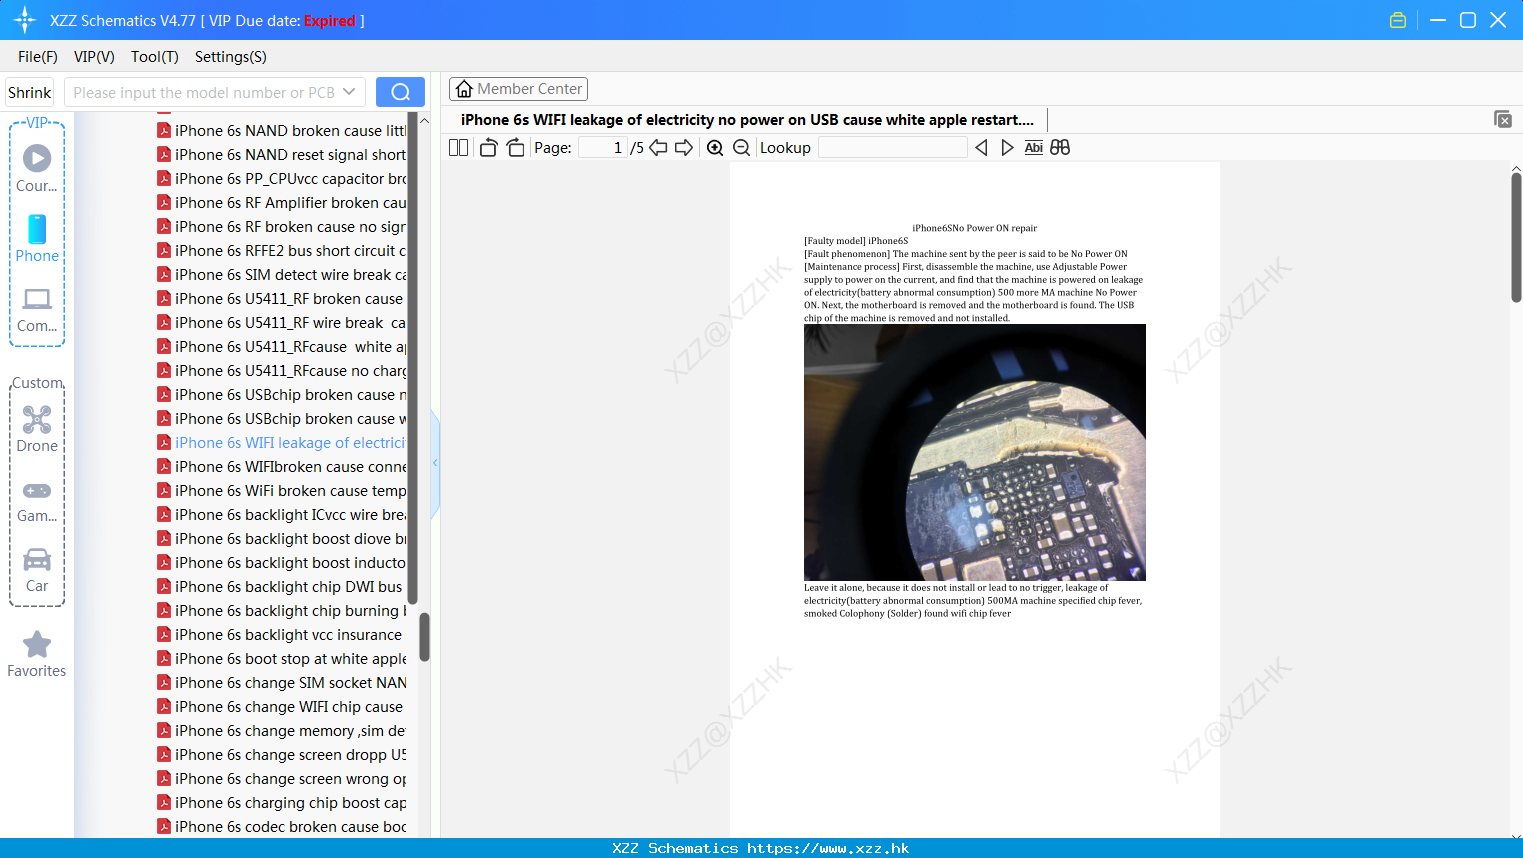
Task: Select Drone category in sidebar
Action: click(x=37, y=428)
